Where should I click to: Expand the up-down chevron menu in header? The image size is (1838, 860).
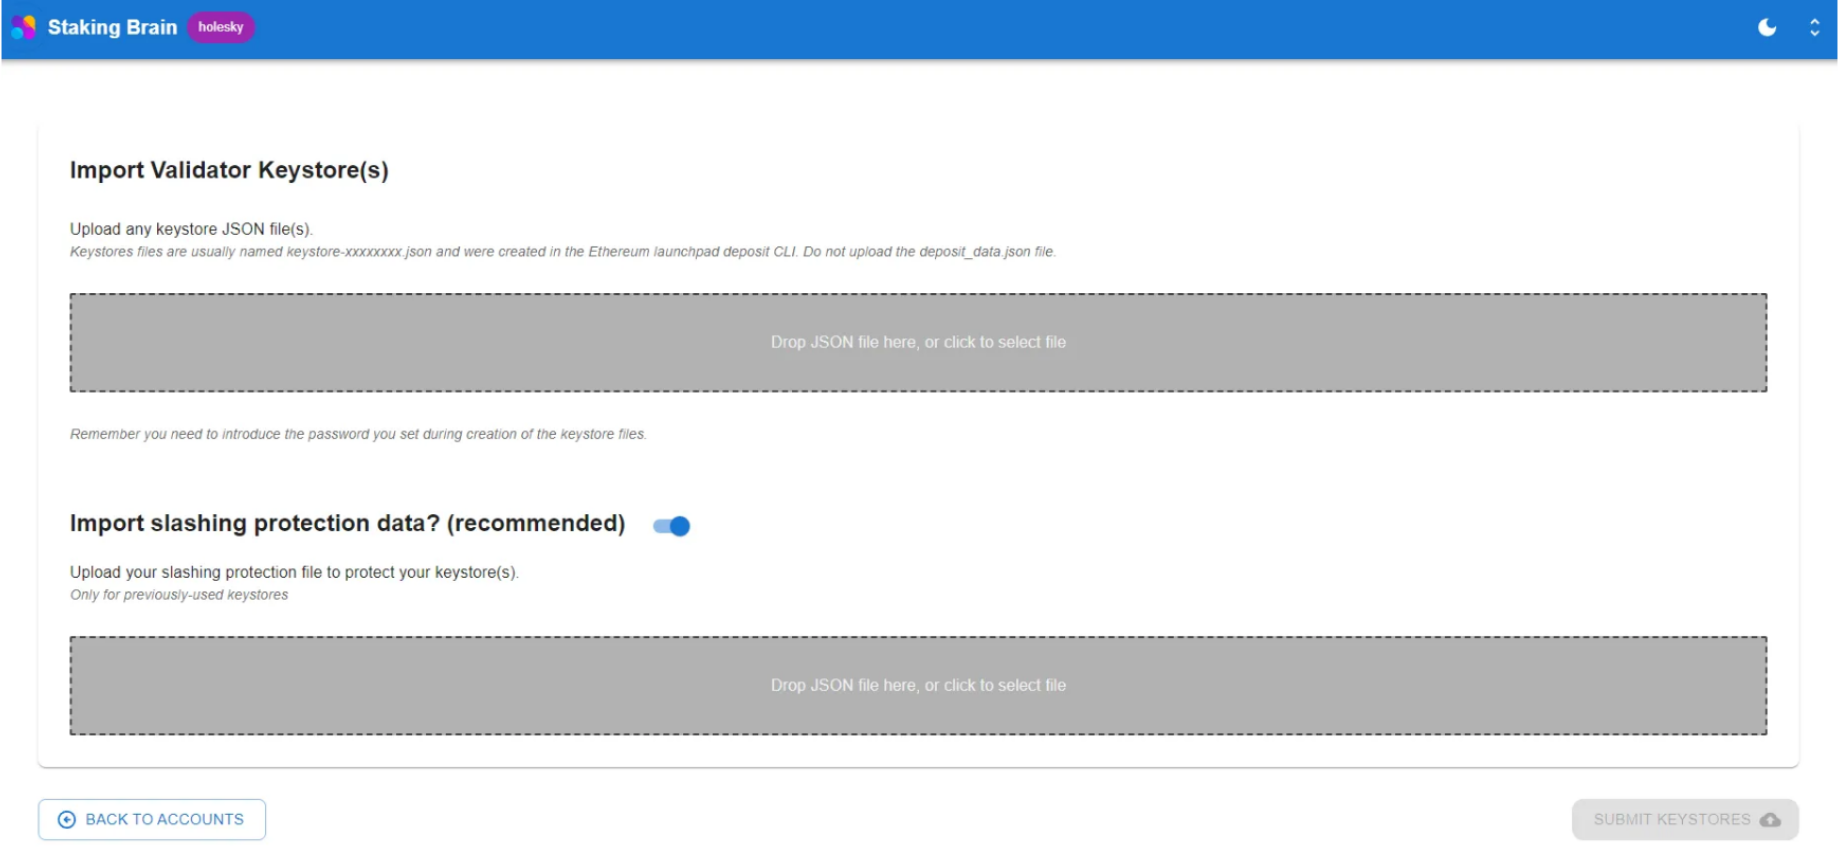click(1814, 27)
